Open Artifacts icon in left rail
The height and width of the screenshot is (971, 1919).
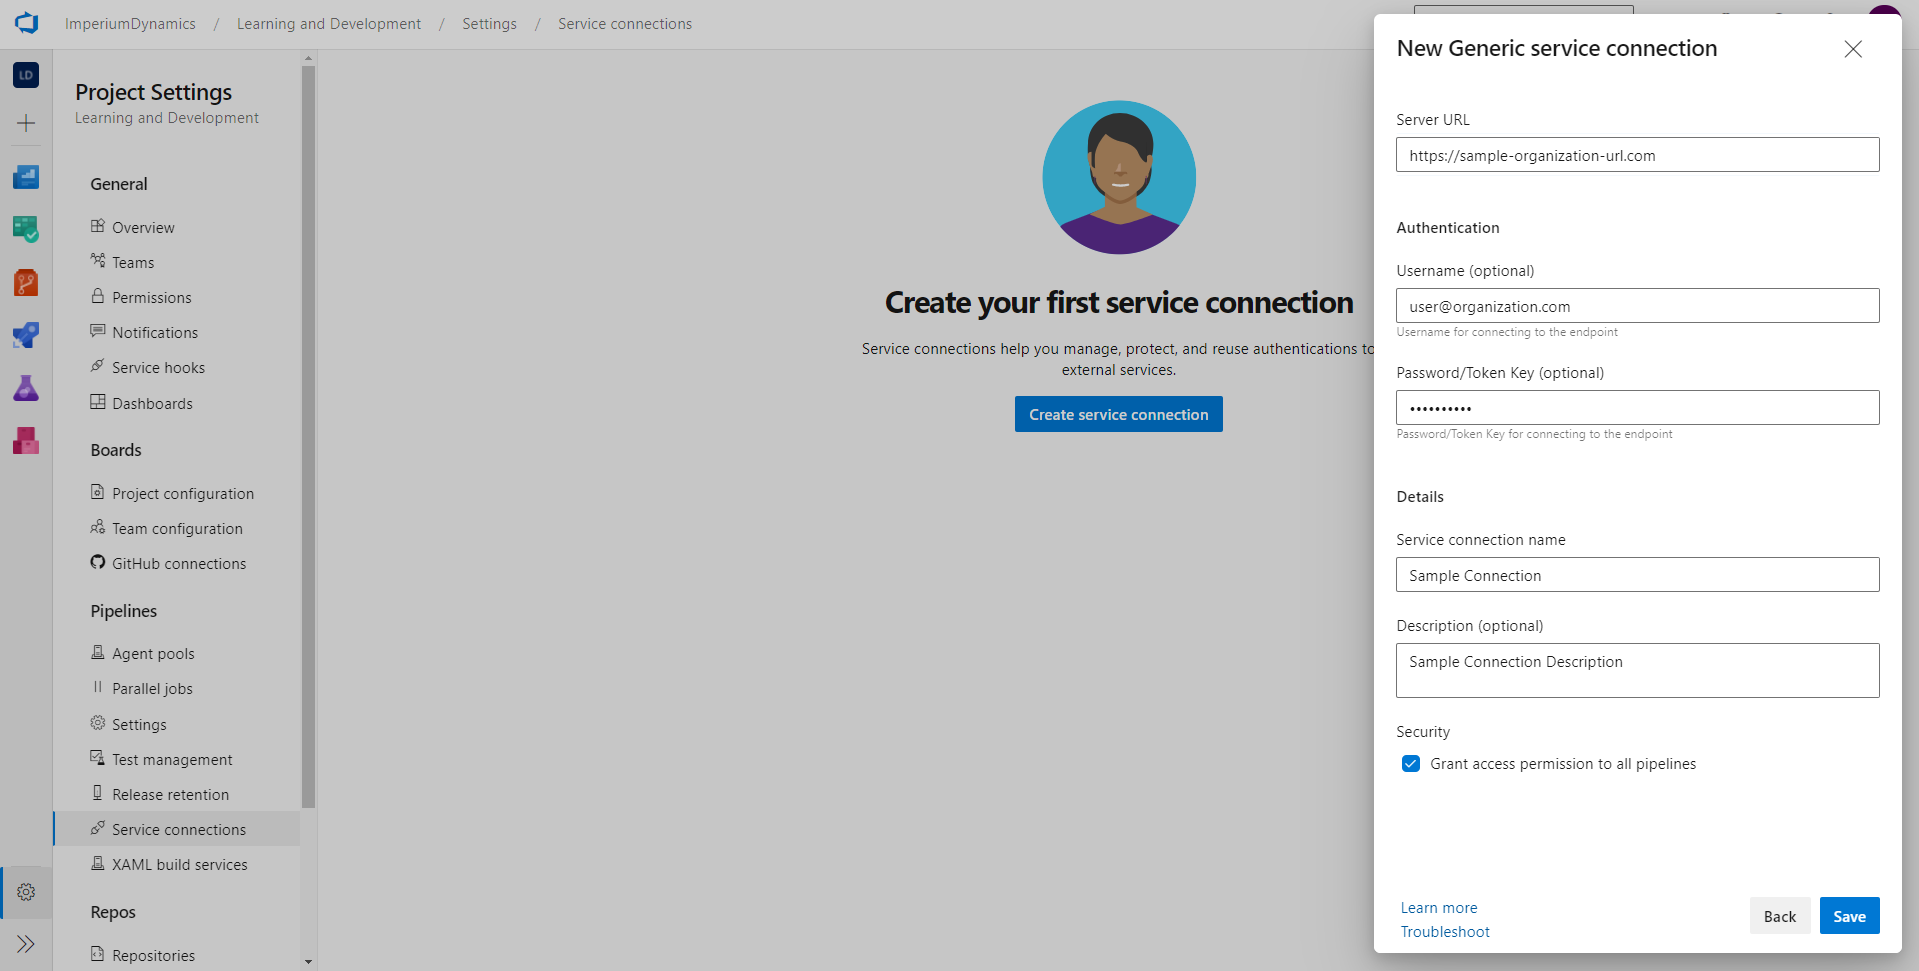[26, 440]
